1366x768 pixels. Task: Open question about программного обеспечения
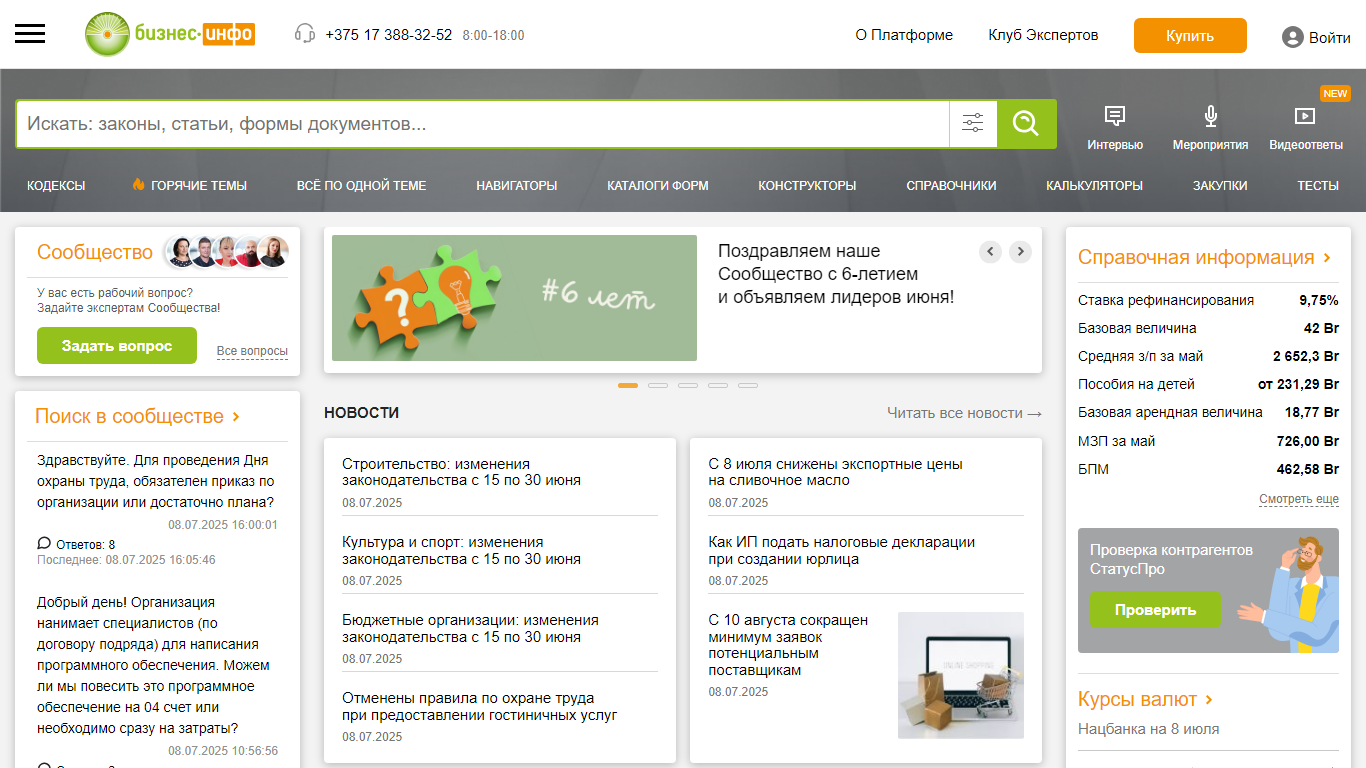[153, 665]
